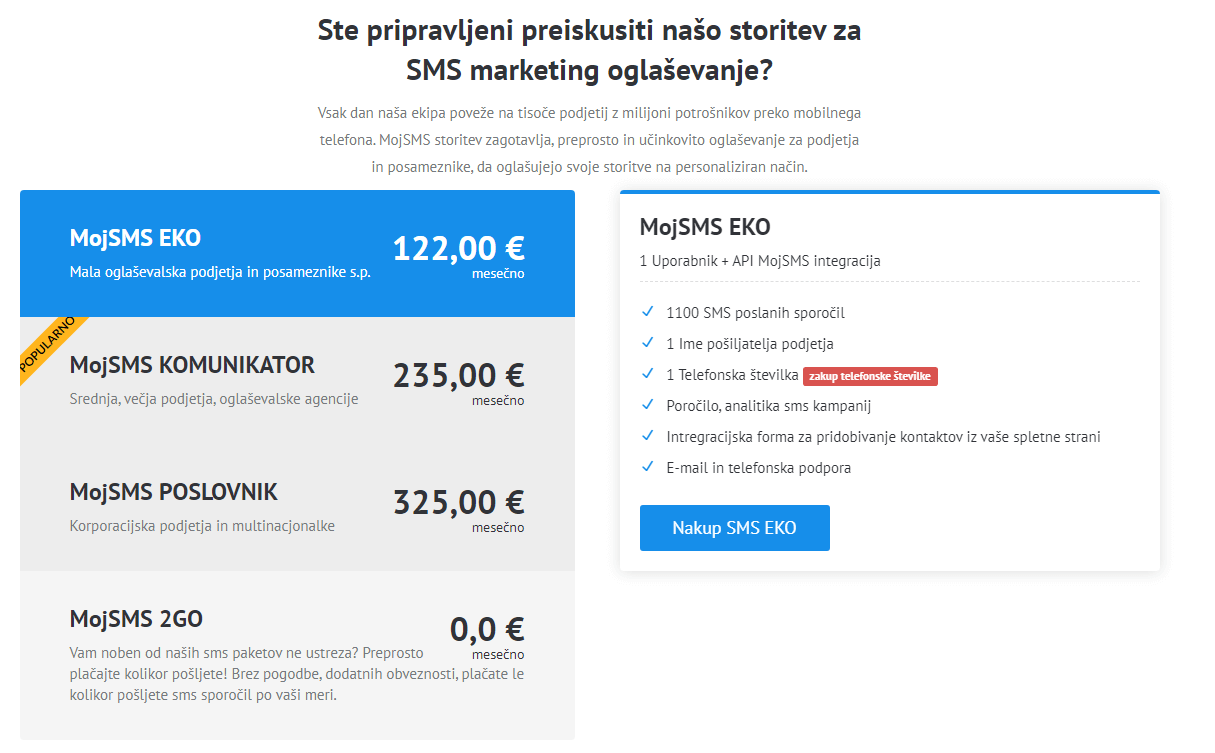Click the 0,0 € price label
This screenshot has height=753, width=1215.
pyautogui.click(x=487, y=629)
